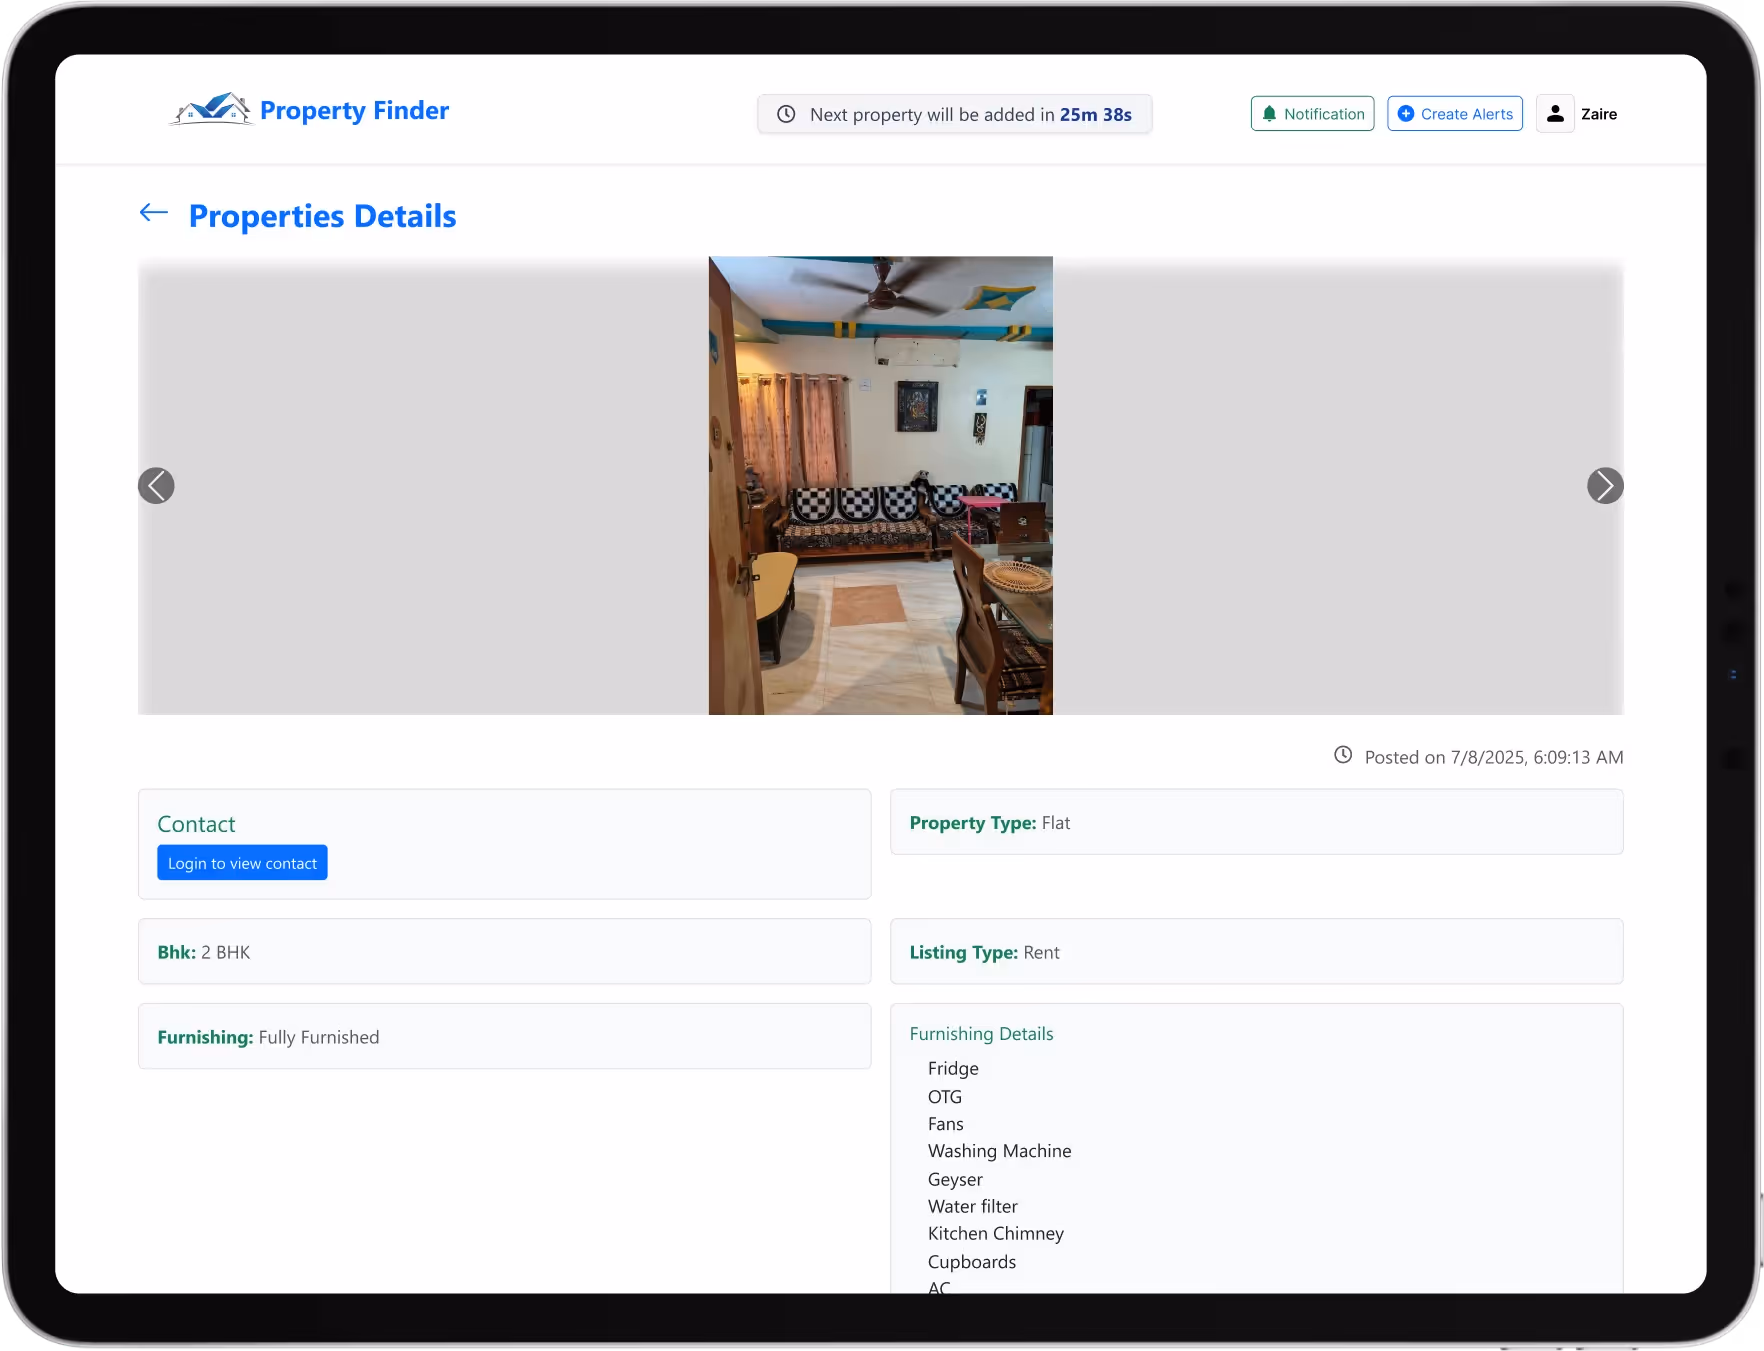Select the 'Posted on 7/8/2025, 6:09:13 AM' text
Screen dimensions: 1764x1351
click(1494, 757)
